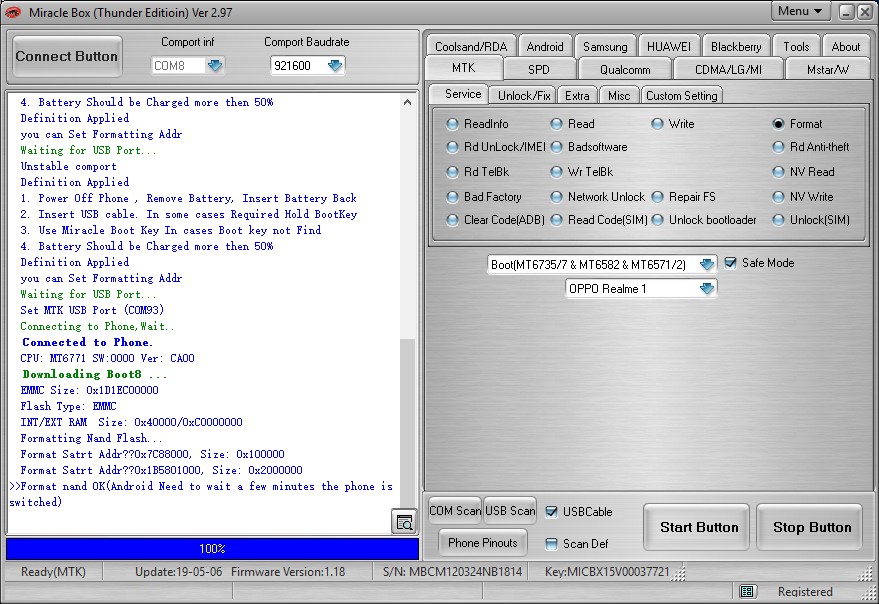Click the log pane scrollbar thumb
Image resolution: width=879 pixels, height=604 pixels.
(x=408, y=421)
